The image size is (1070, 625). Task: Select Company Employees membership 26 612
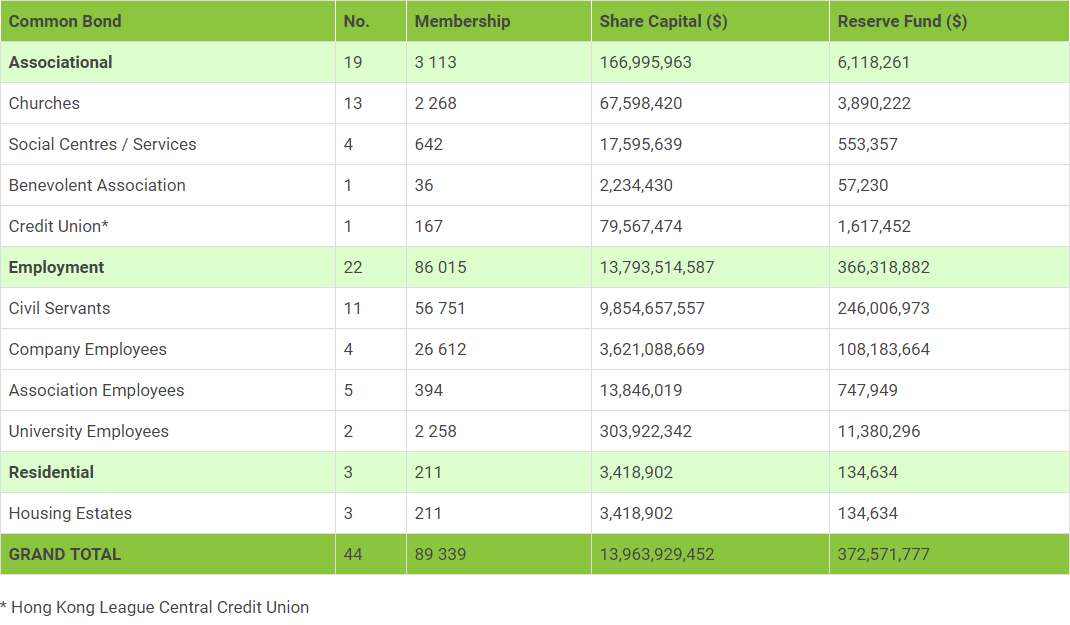[440, 349]
